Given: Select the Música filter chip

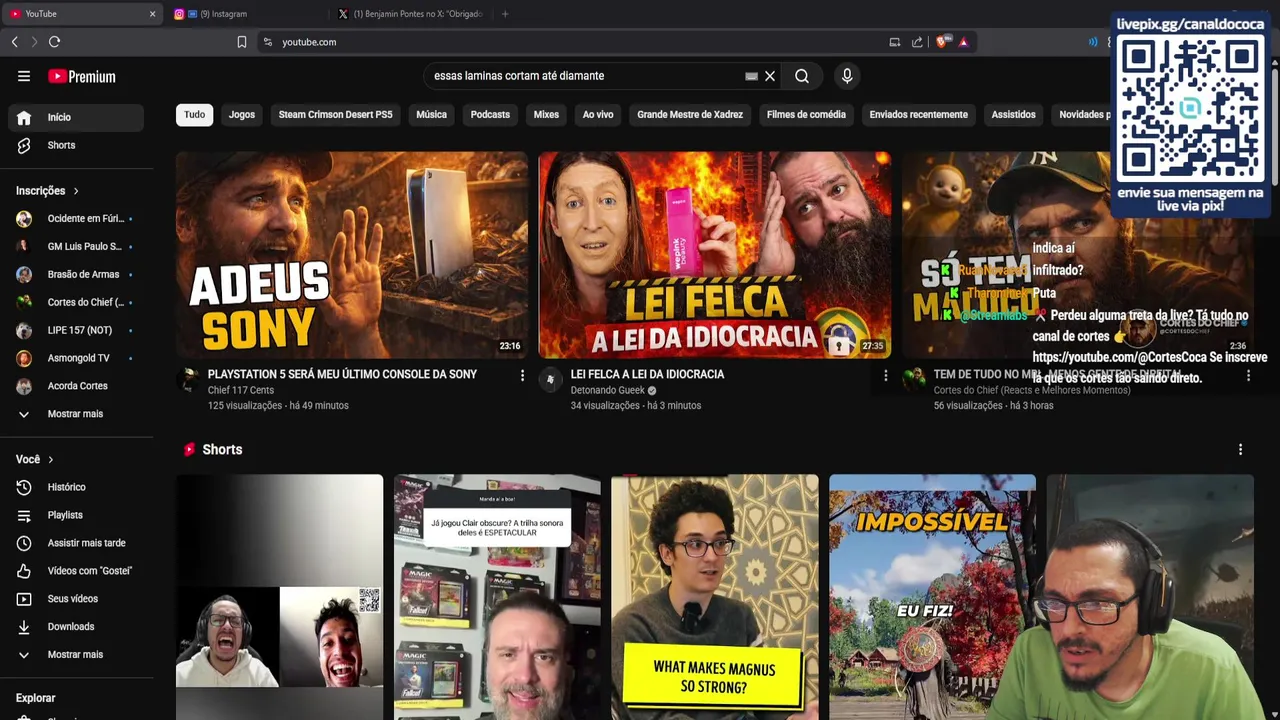Looking at the screenshot, I should tap(431, 115).
